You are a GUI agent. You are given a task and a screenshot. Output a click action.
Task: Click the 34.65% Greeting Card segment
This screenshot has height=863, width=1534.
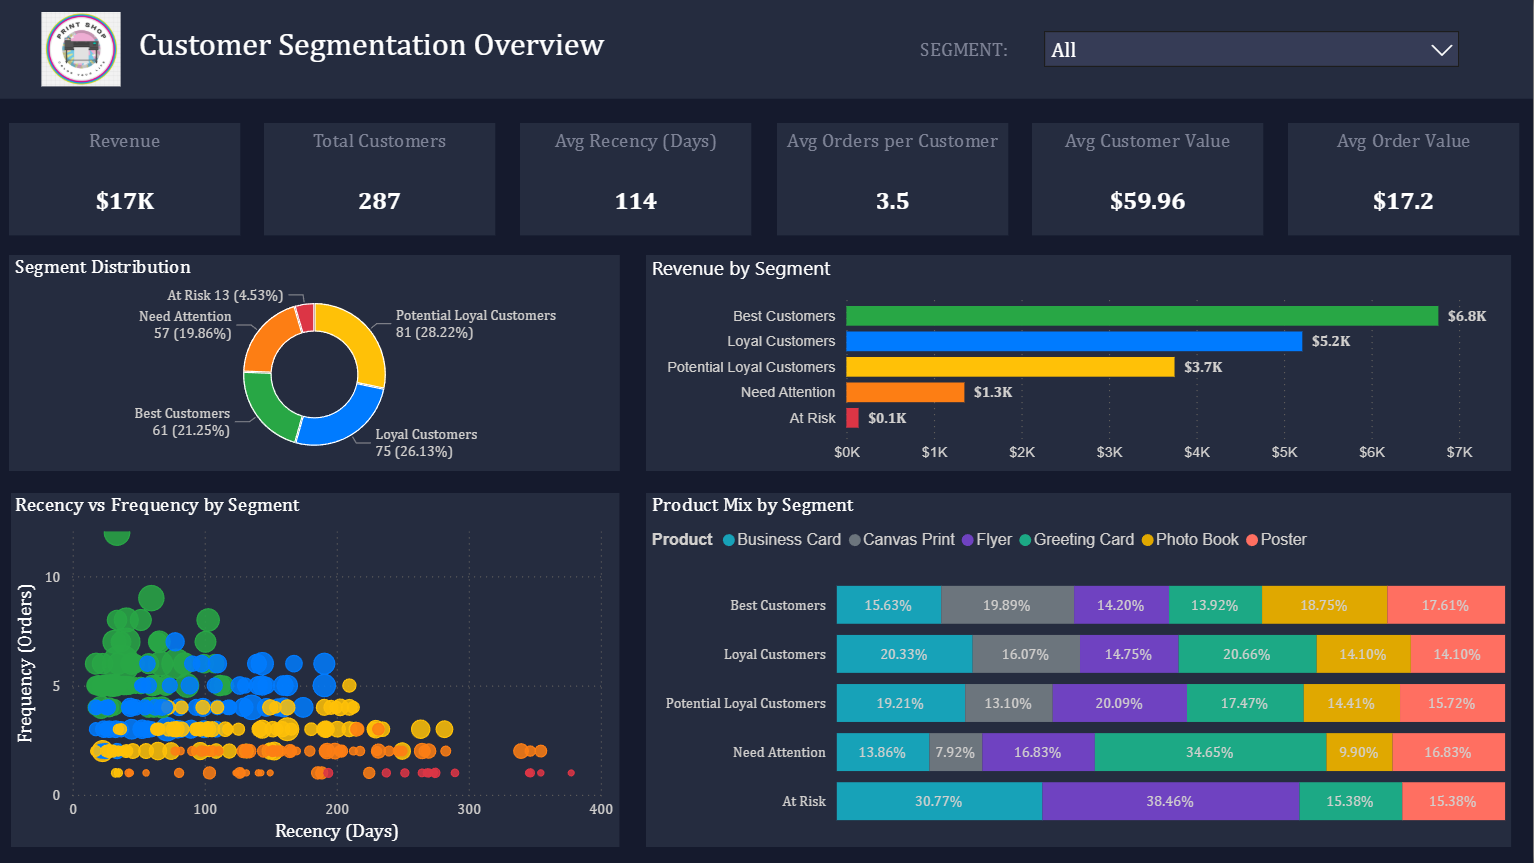[1210, 752]
